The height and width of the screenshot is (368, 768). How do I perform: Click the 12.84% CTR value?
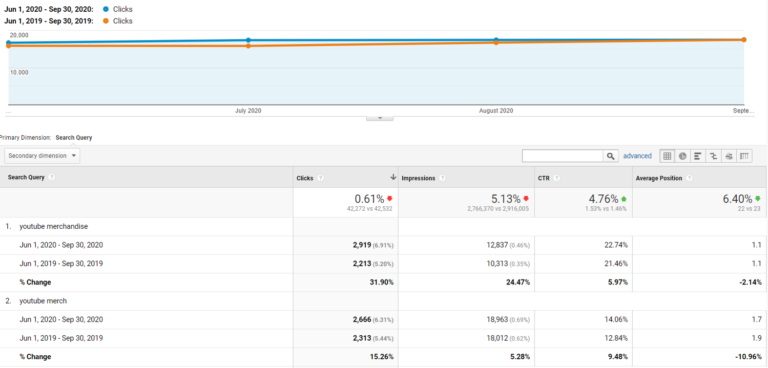click(617, 338)
